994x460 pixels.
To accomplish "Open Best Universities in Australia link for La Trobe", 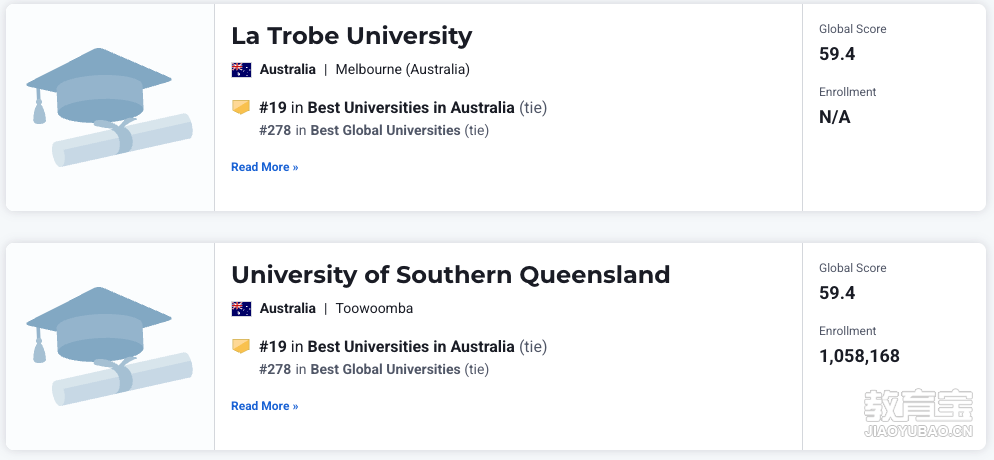I will 411,108.
